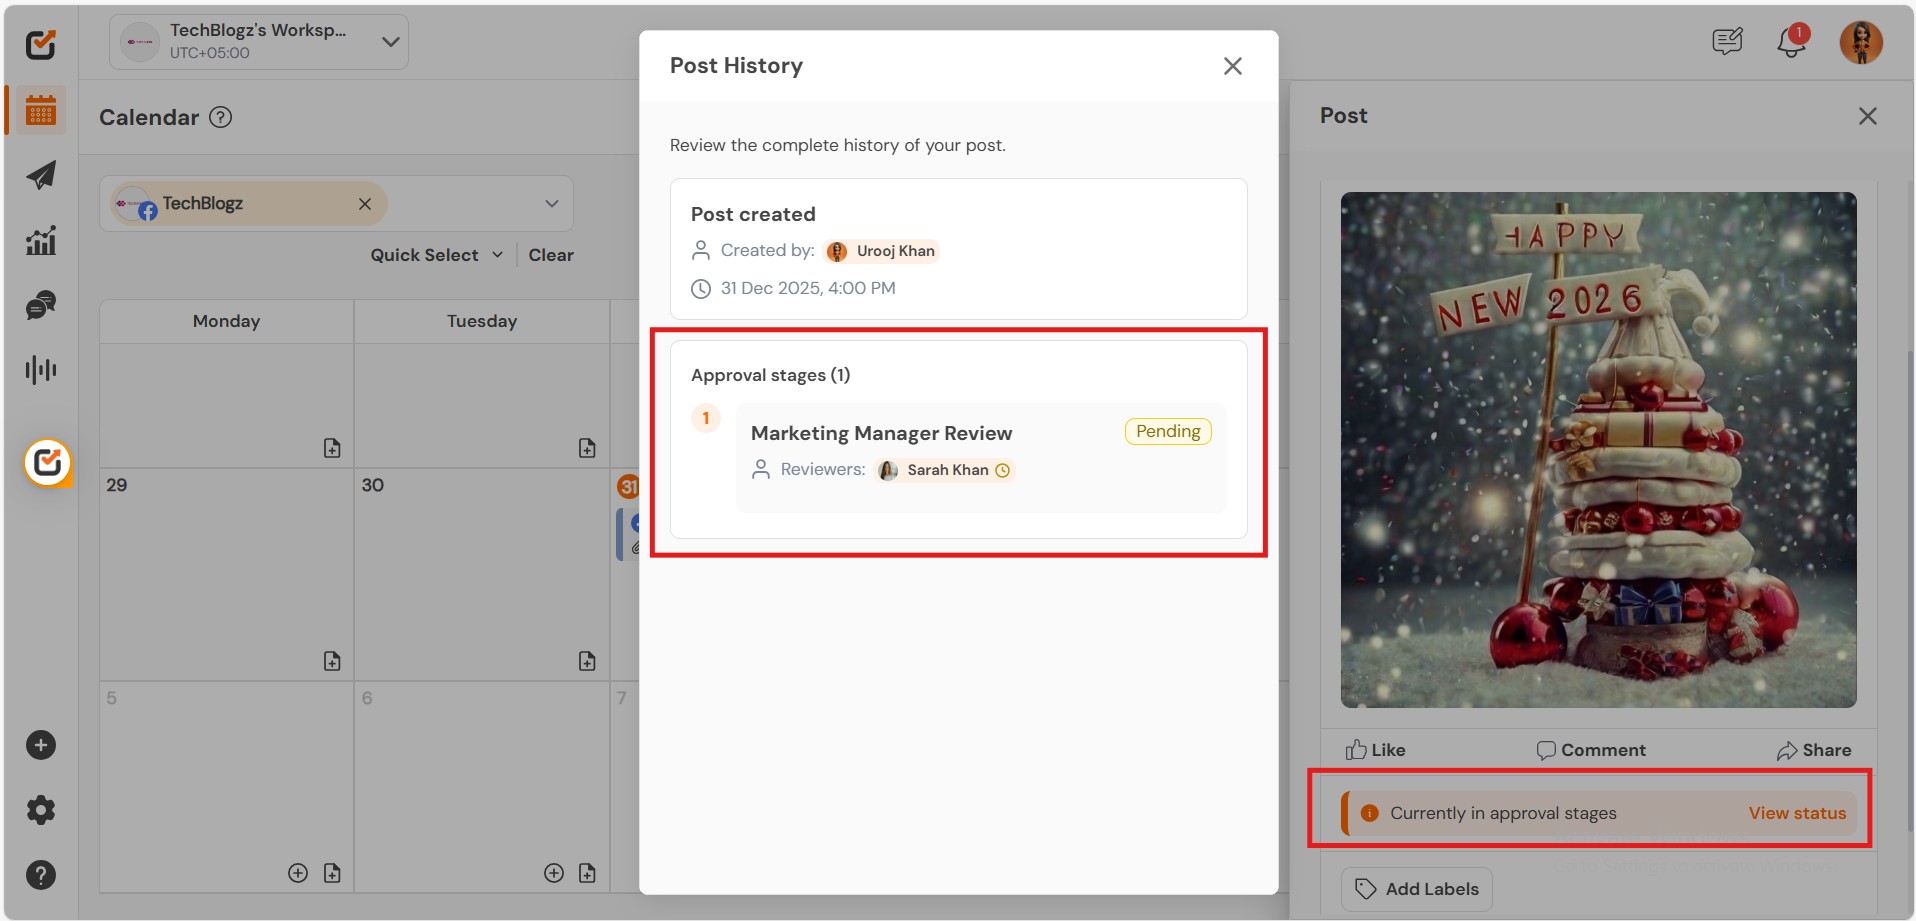Click the help question mark in sidebar
This screenshot has width=1916, height=921.
(x=41, y=875)
